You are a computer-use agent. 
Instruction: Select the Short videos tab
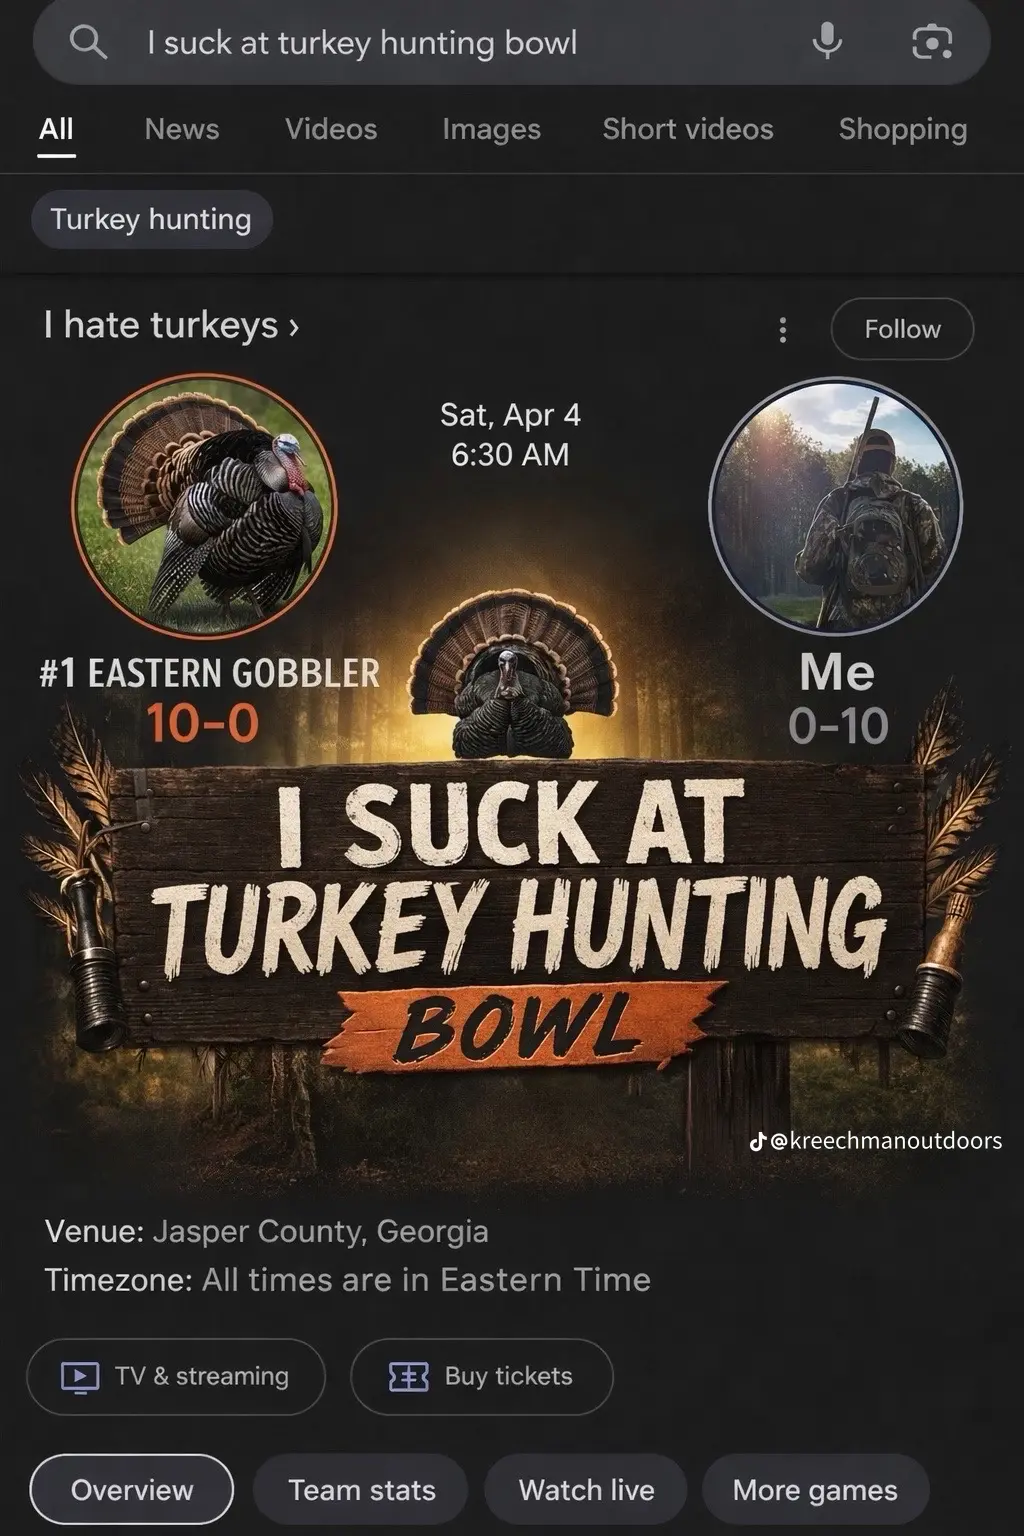[x=688, y=129]
